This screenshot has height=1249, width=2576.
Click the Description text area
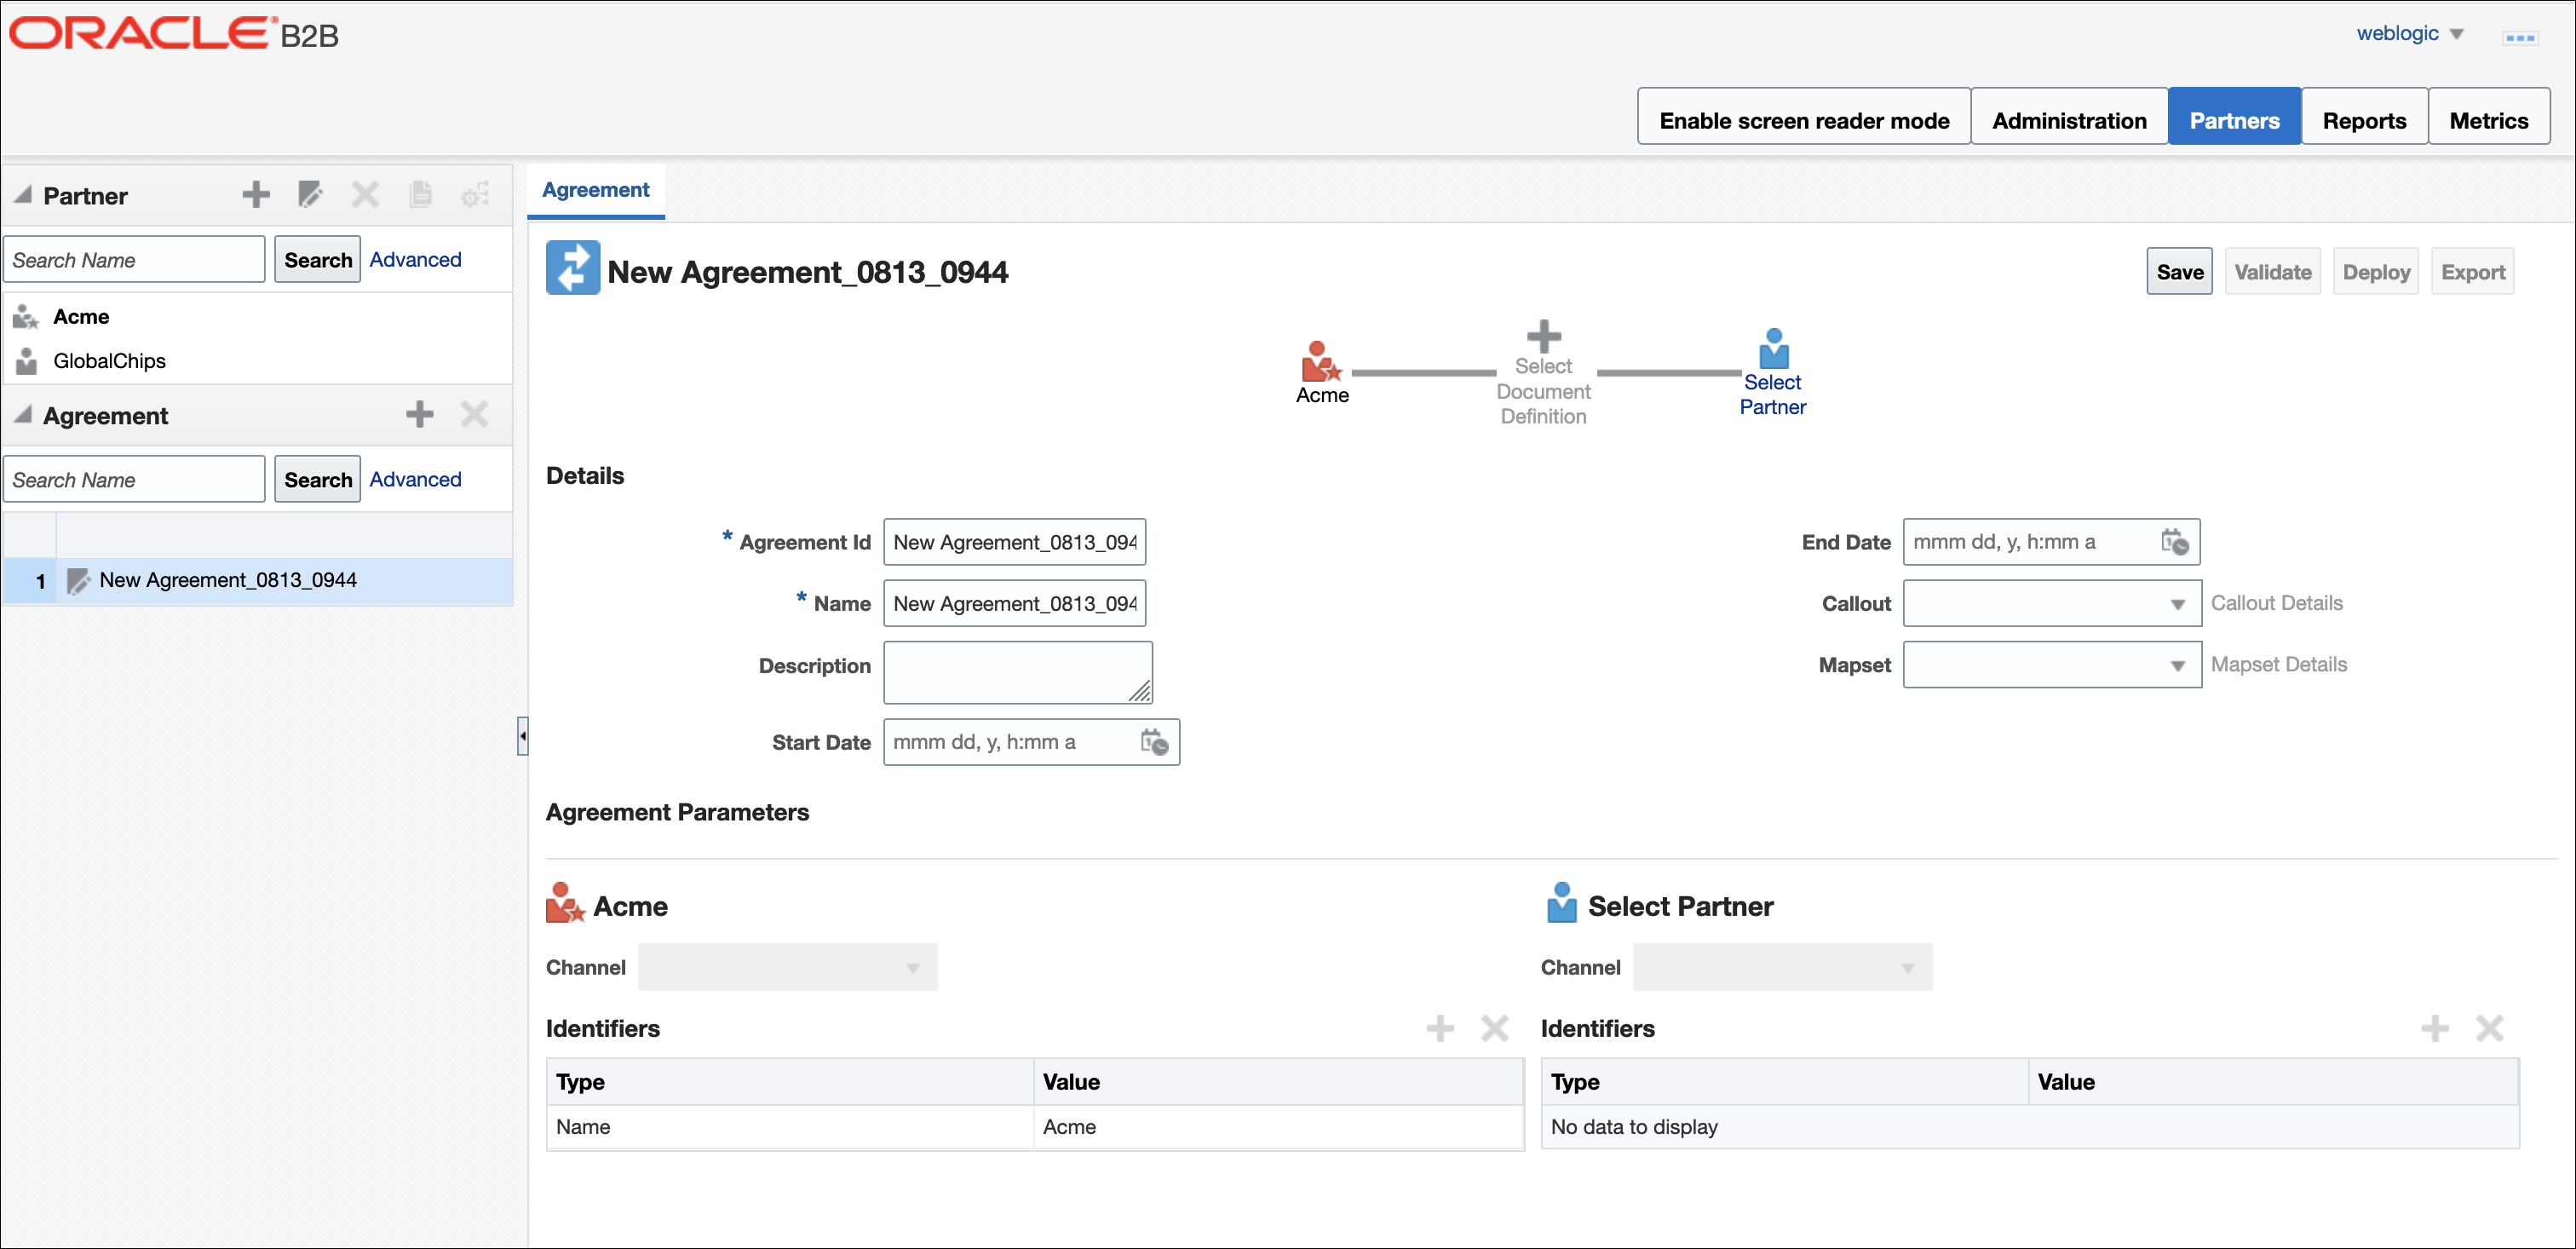click(1018, 673)
